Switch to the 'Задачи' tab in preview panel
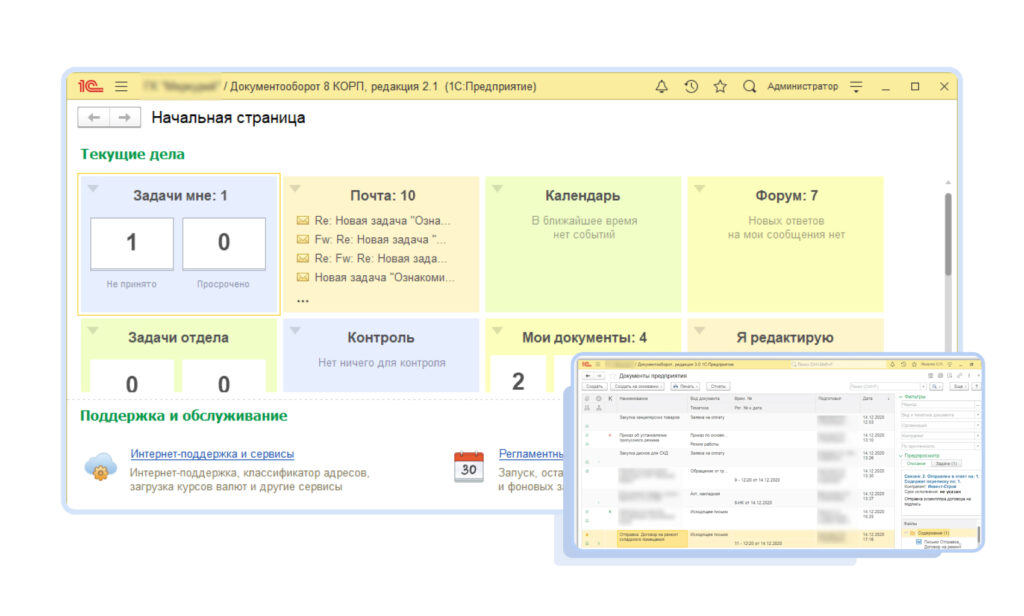Viewport: 1024px width, 616px height. [945, 463]
